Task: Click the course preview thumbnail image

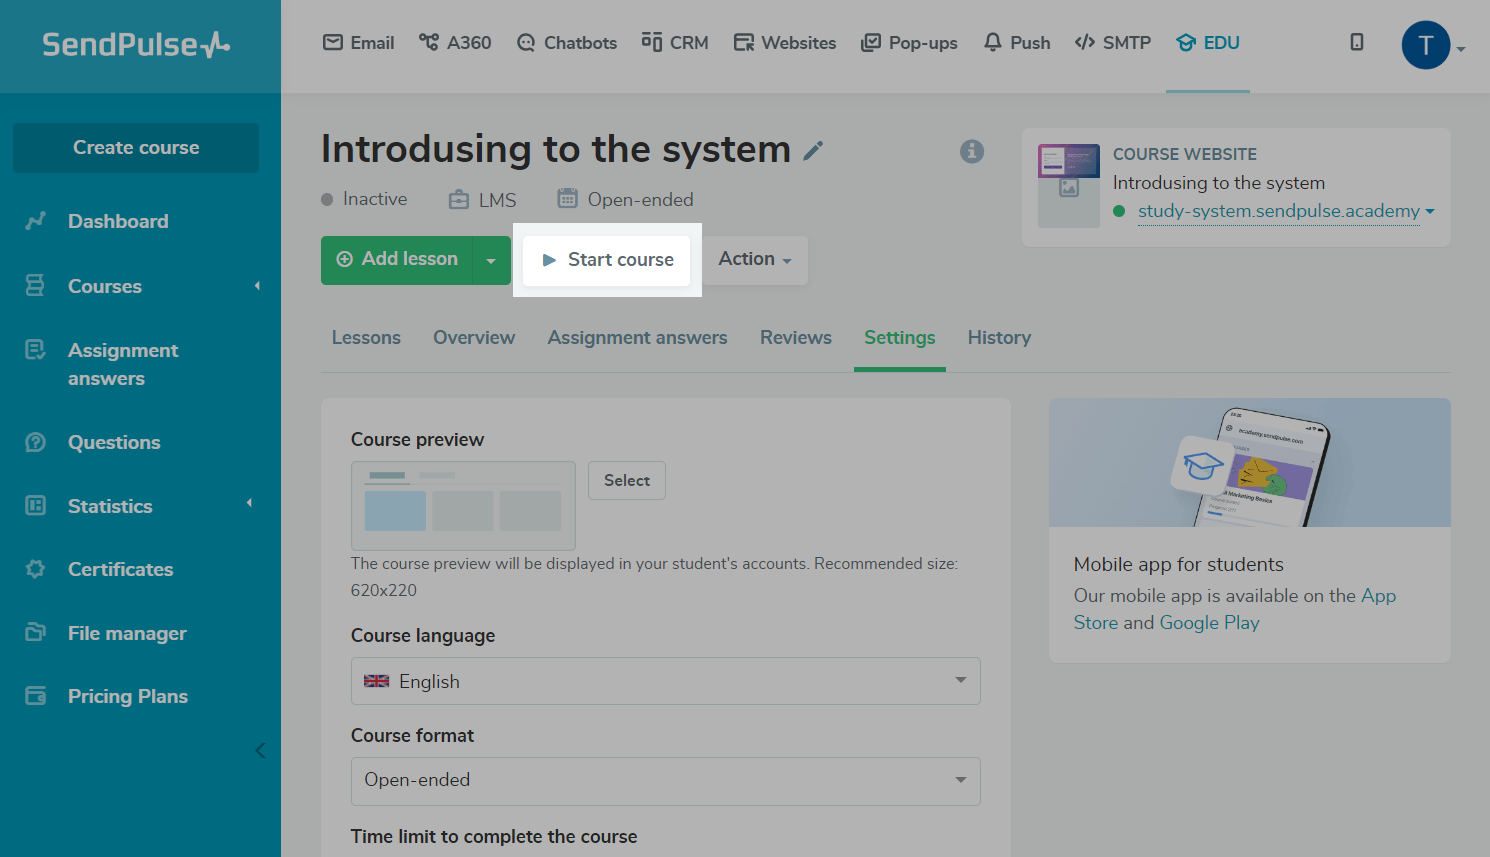Action: click(x=463, y=505)
